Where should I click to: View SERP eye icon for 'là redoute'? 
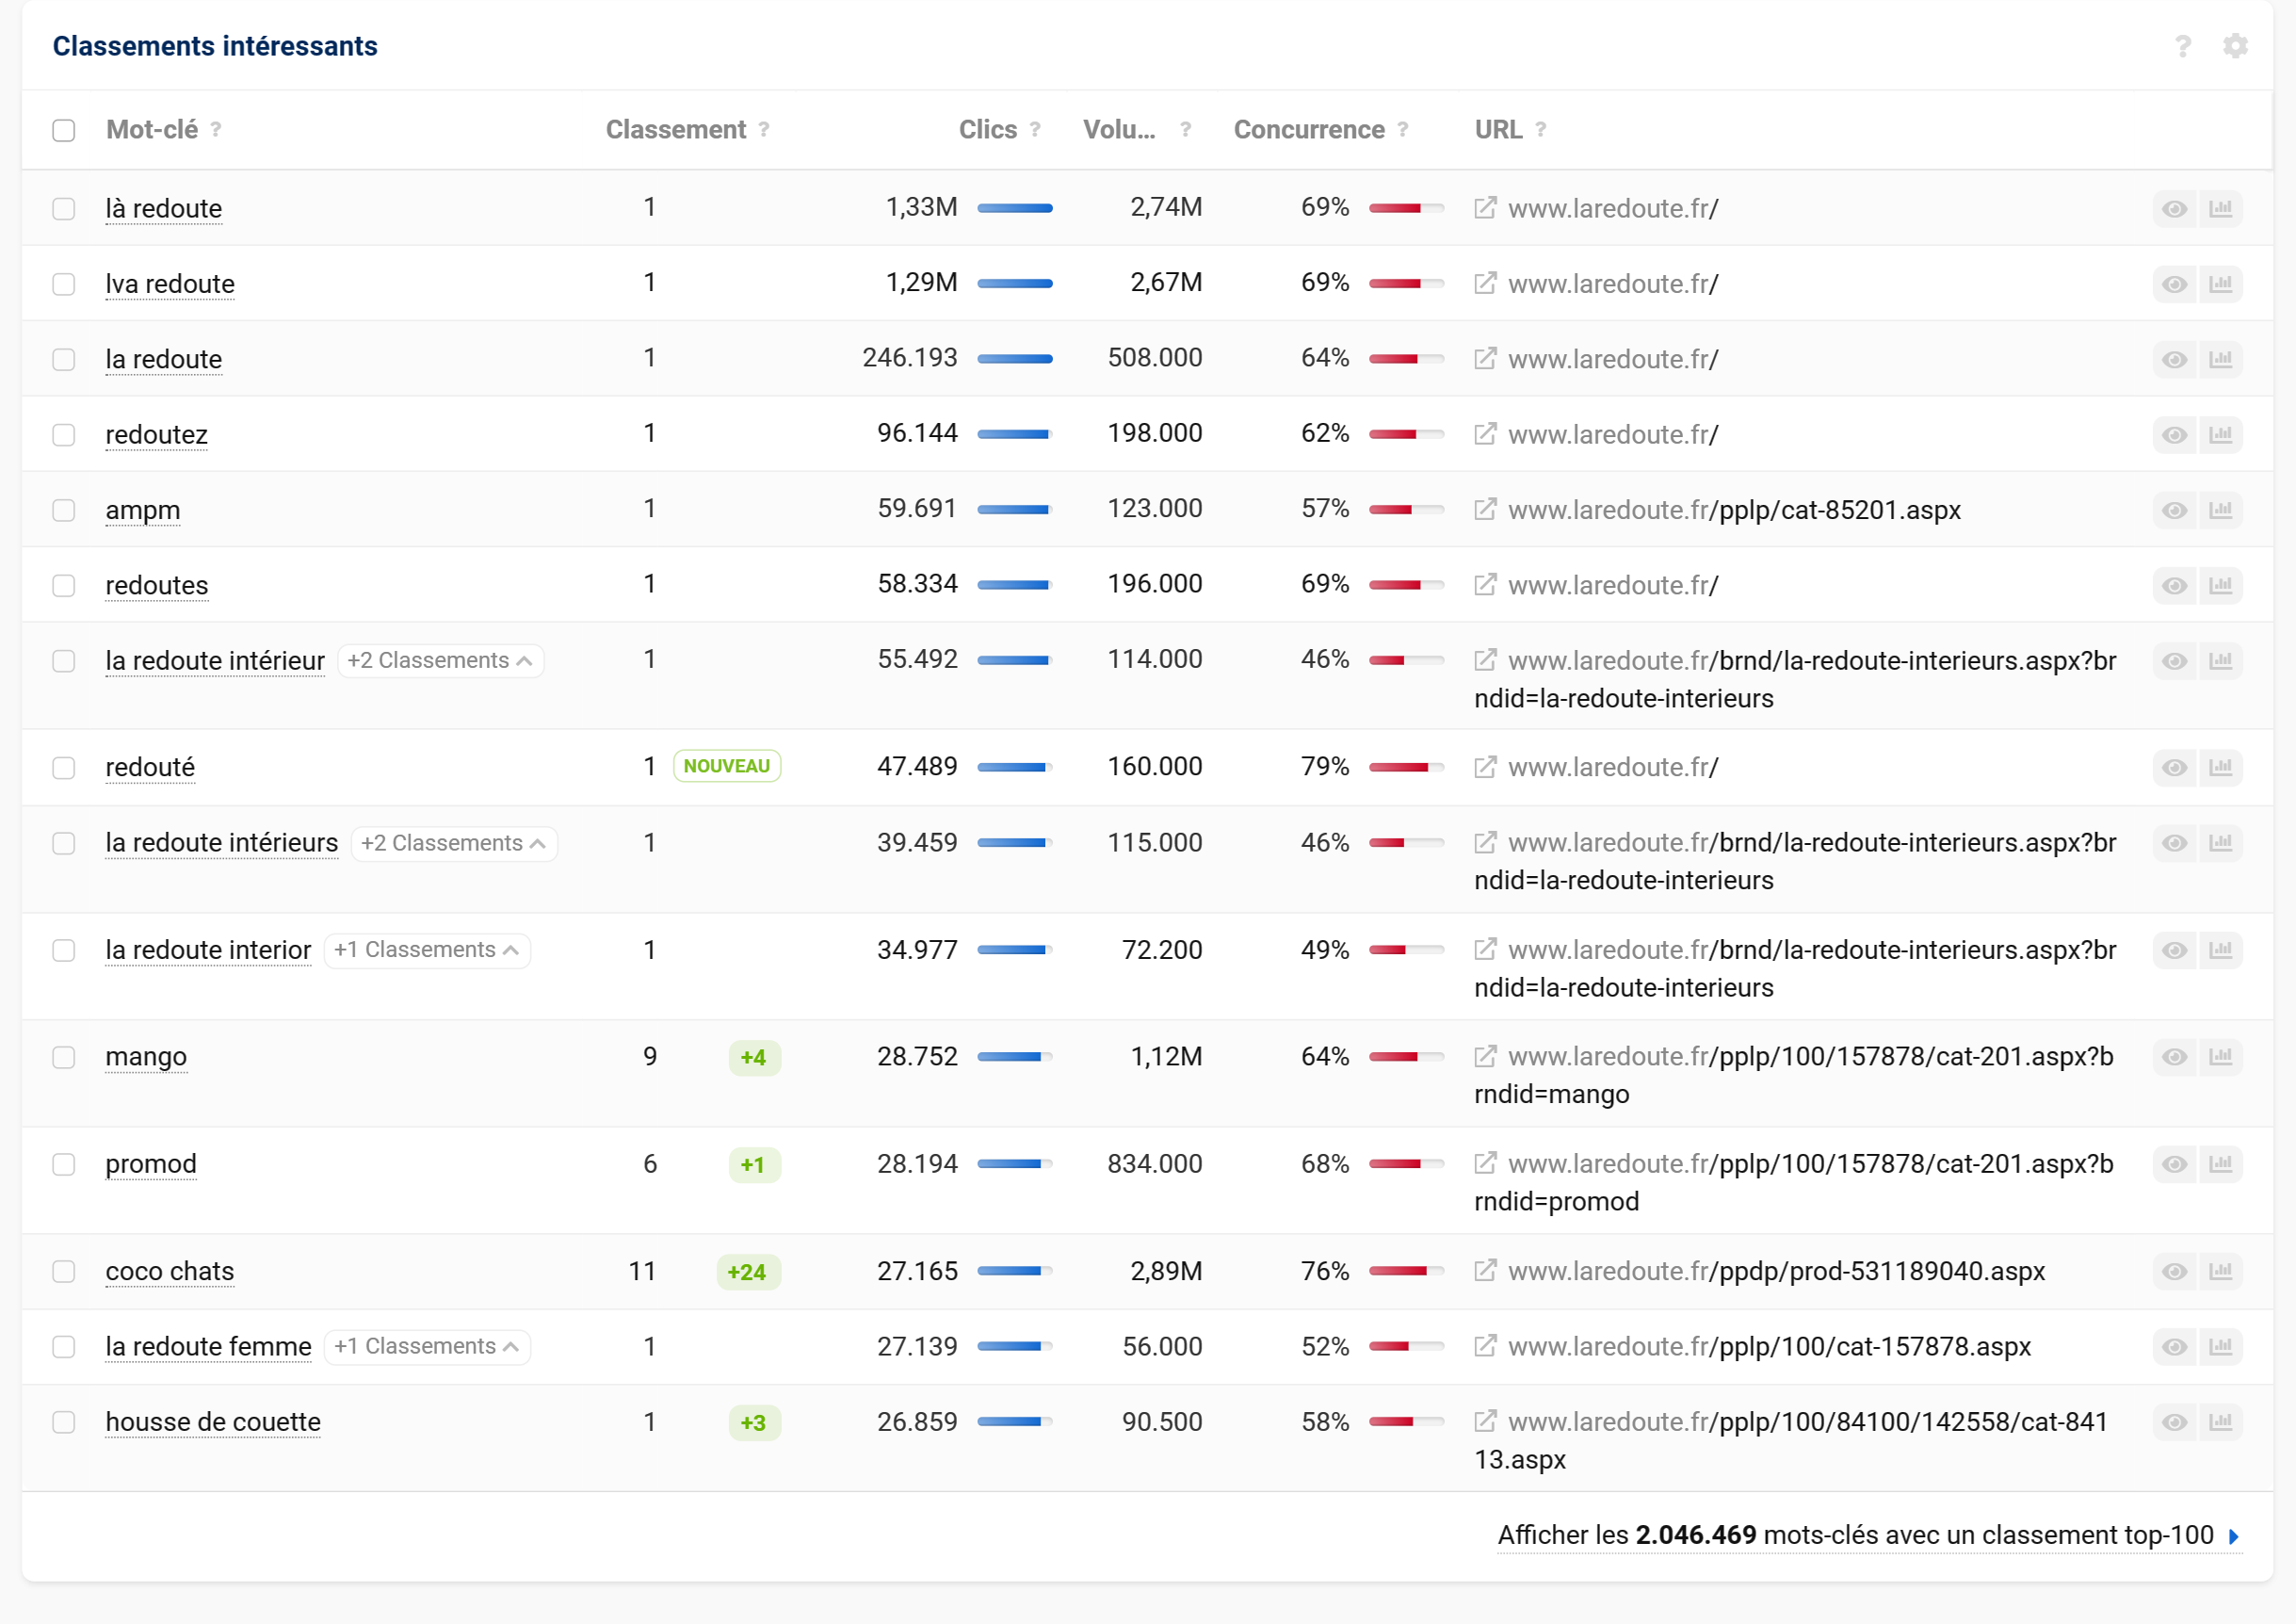[x=2175, y=209]
